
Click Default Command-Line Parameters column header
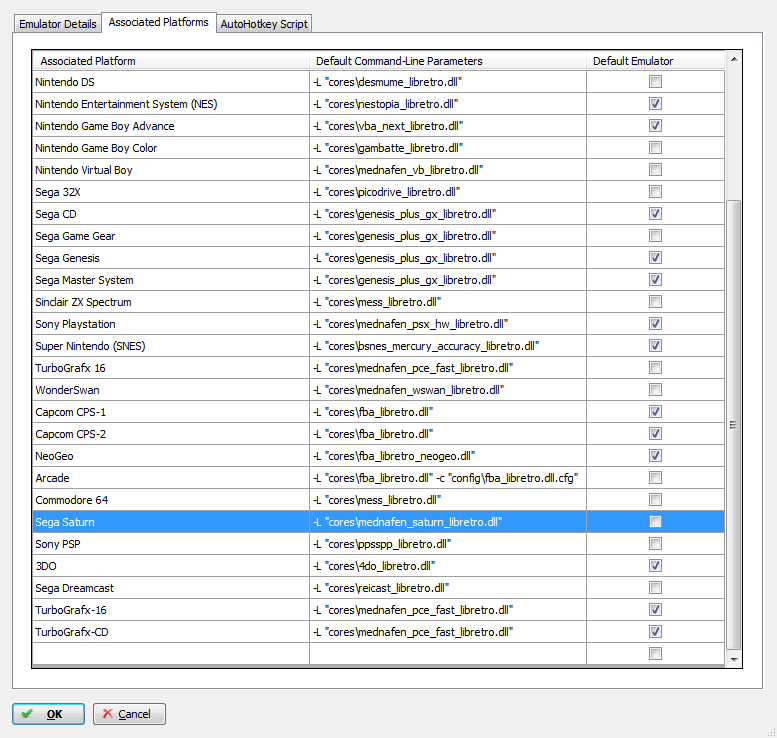[448, 61]
